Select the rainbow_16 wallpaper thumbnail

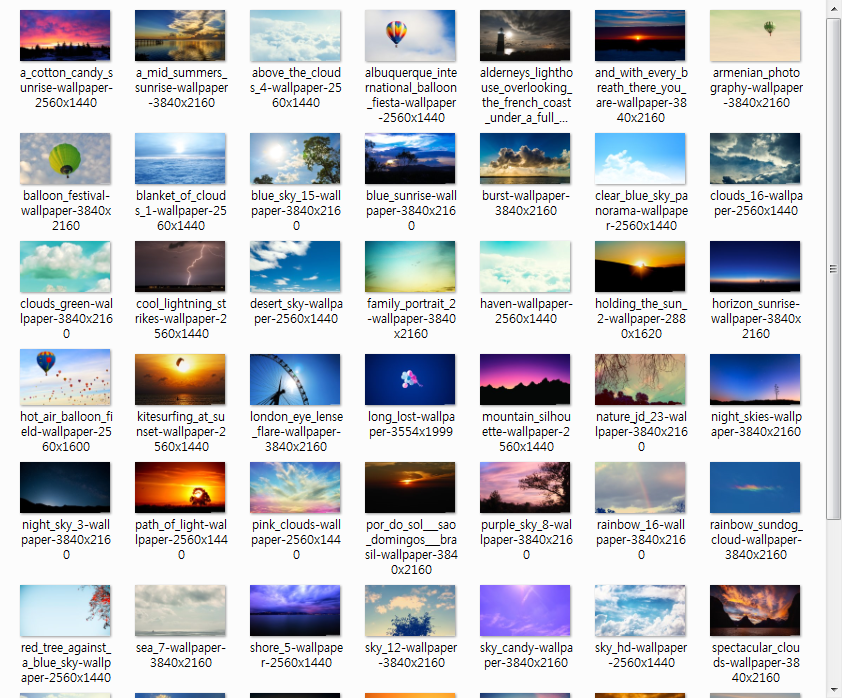(640, 487)
